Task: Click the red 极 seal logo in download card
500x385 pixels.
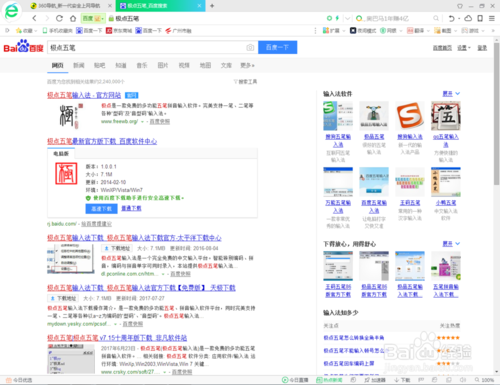Action: pyautogui.click(x=66, y=173)
